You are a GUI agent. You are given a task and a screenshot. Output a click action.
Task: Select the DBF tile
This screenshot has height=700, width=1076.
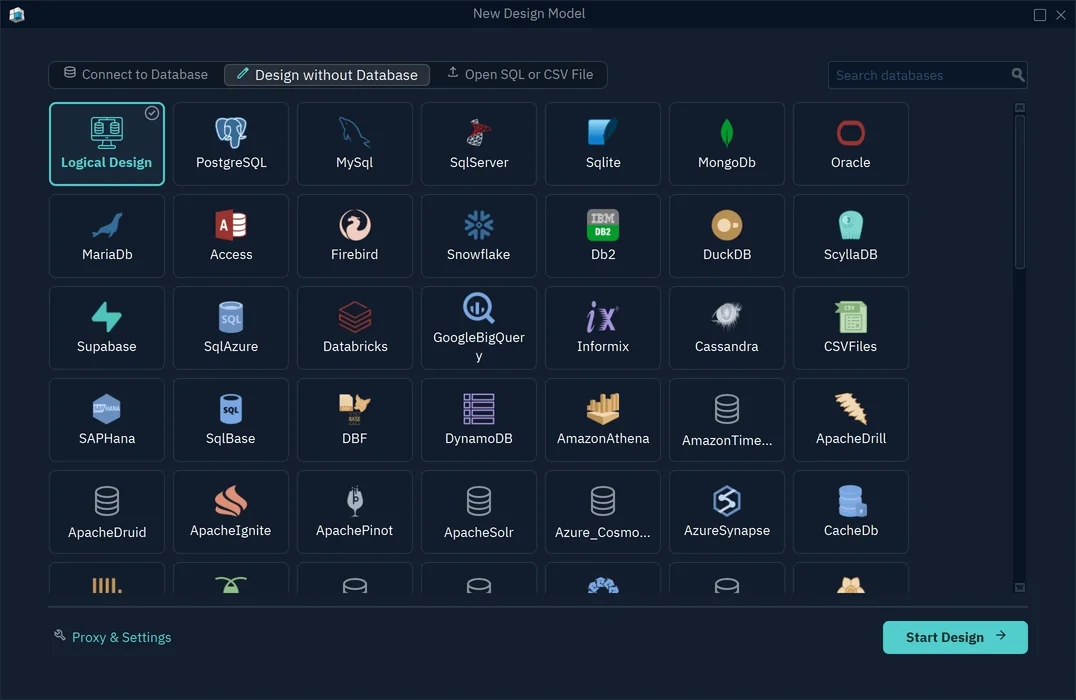click(355, 420)
